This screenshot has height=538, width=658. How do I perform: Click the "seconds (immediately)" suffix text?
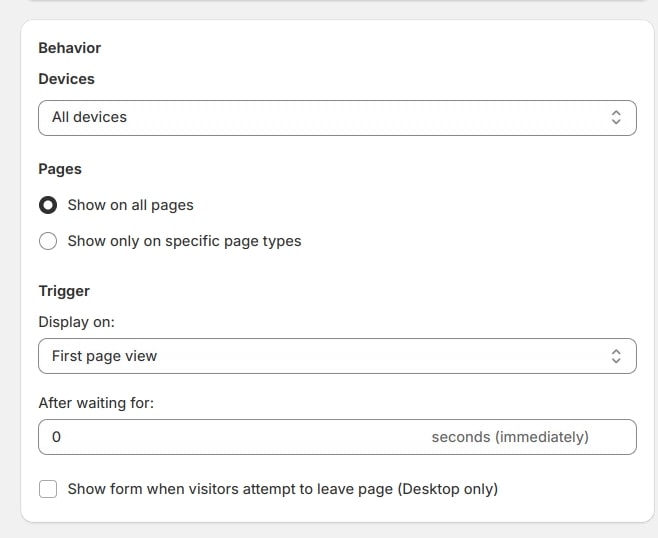coord(510,437)
